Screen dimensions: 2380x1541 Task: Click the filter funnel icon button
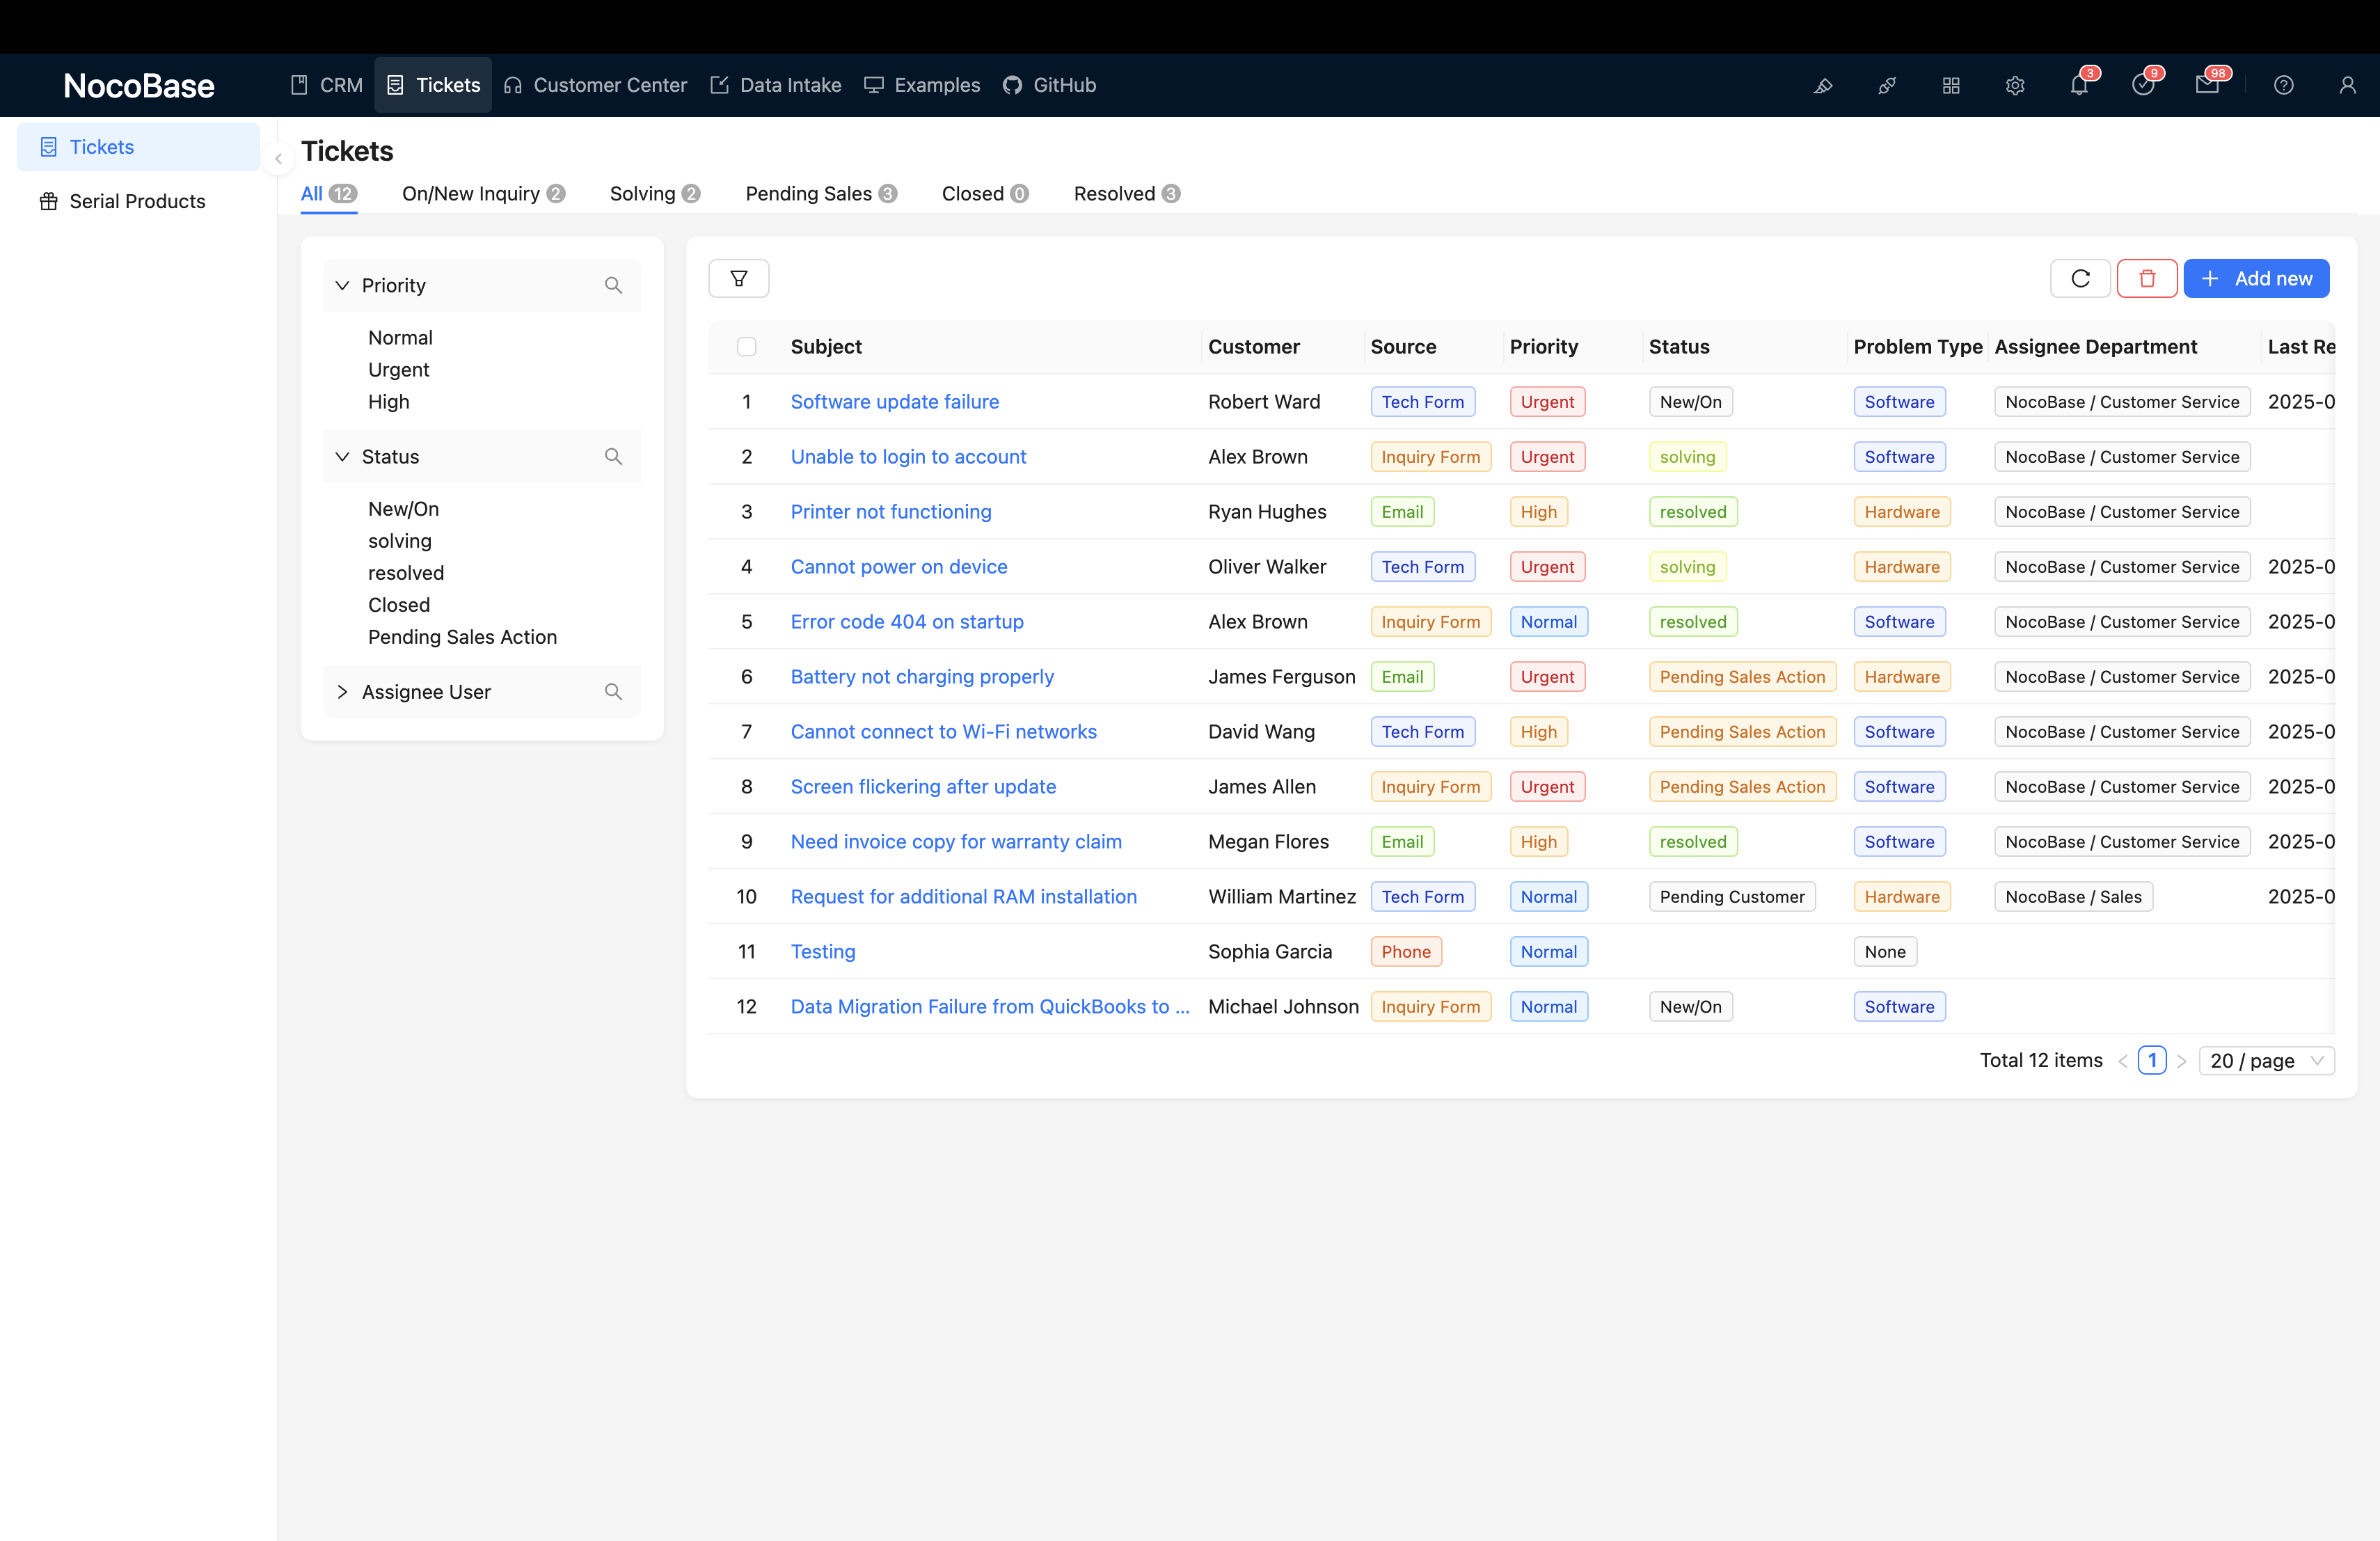coord(738,278)
